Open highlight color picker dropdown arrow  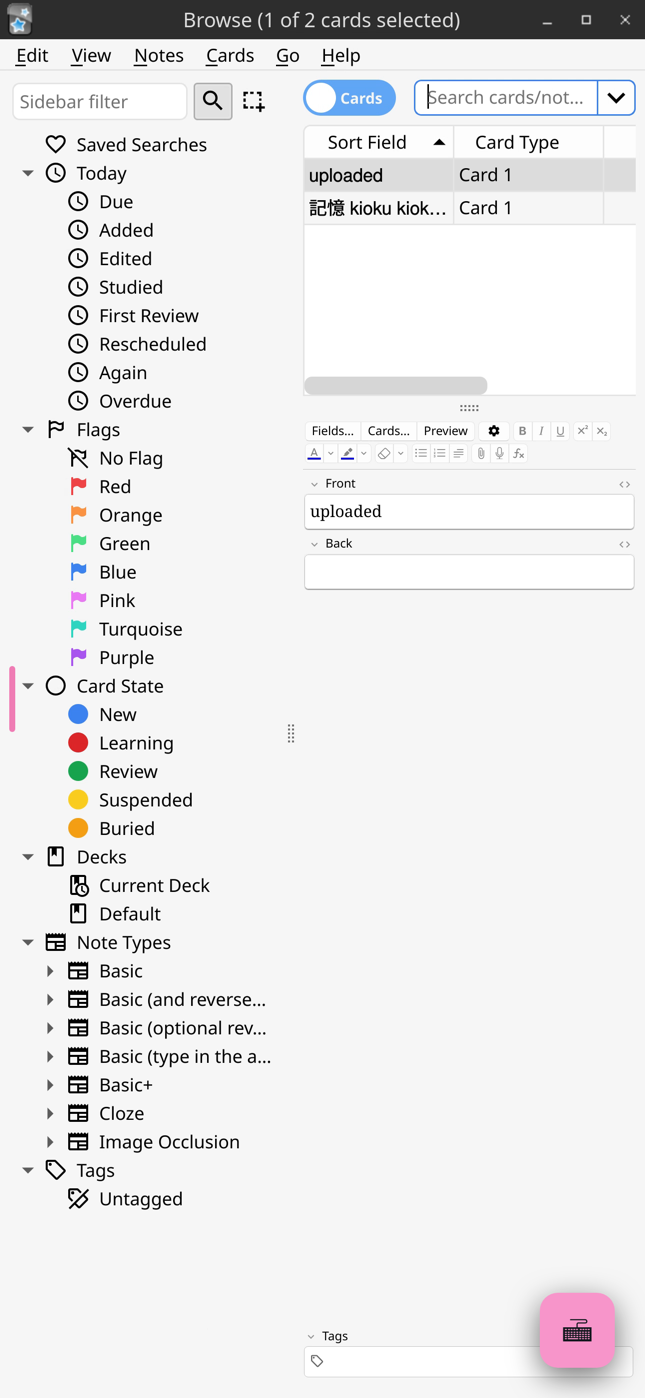364,454
